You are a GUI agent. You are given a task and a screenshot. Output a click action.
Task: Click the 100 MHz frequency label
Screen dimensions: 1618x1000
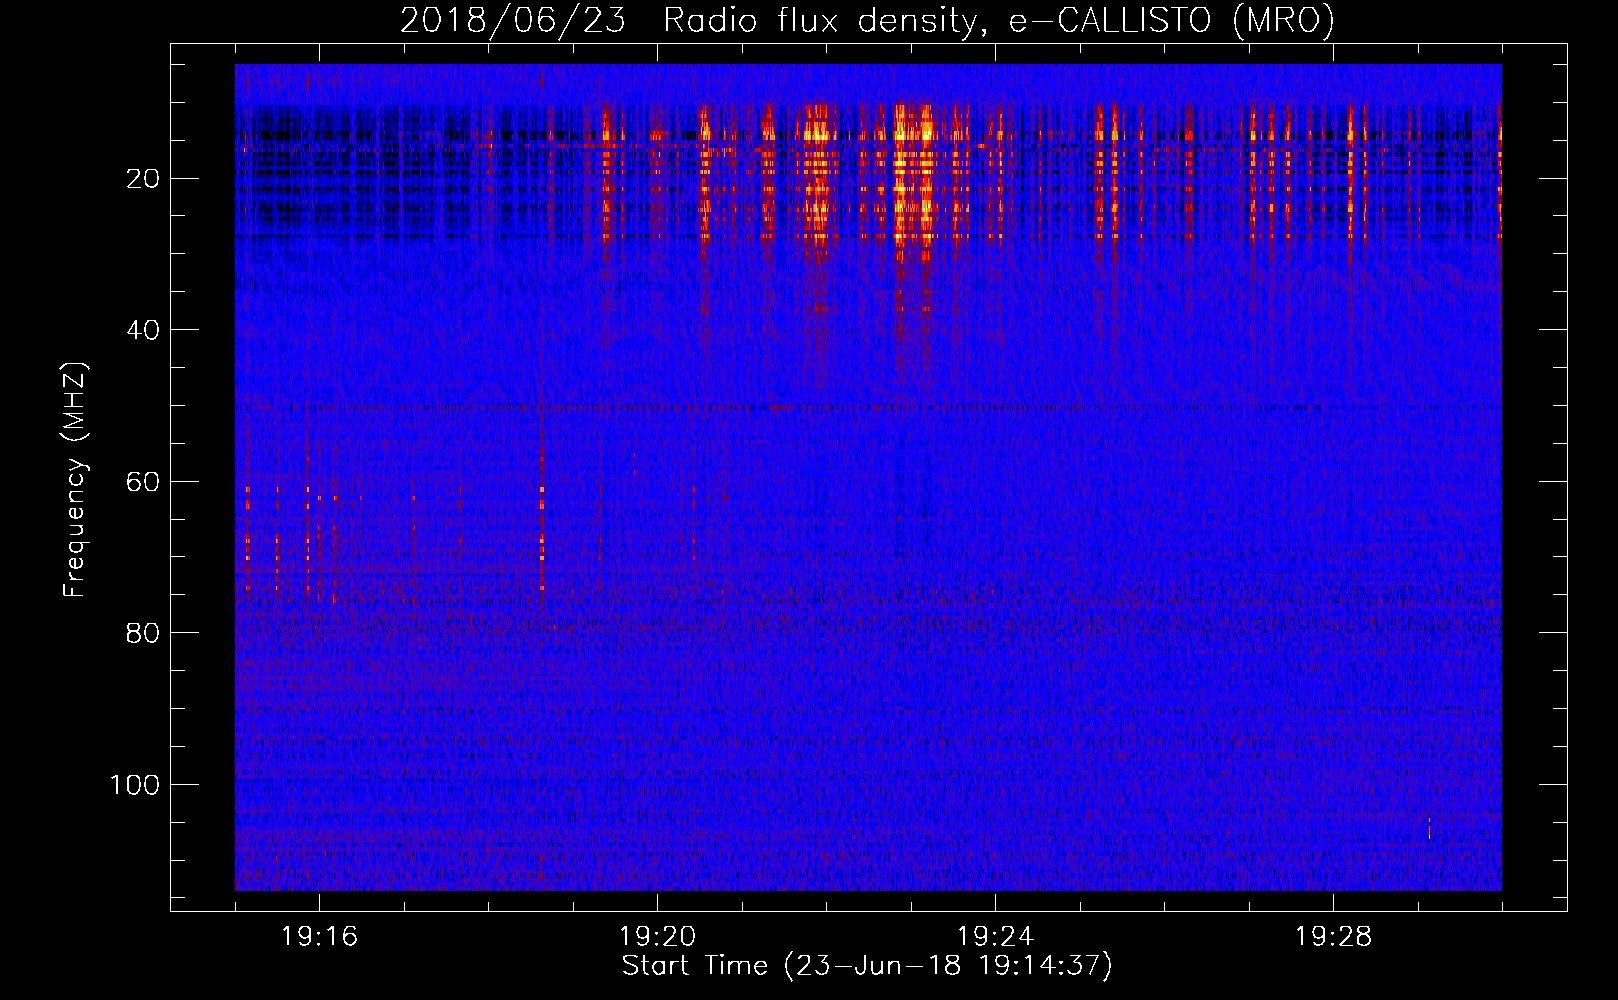(135, 785)
